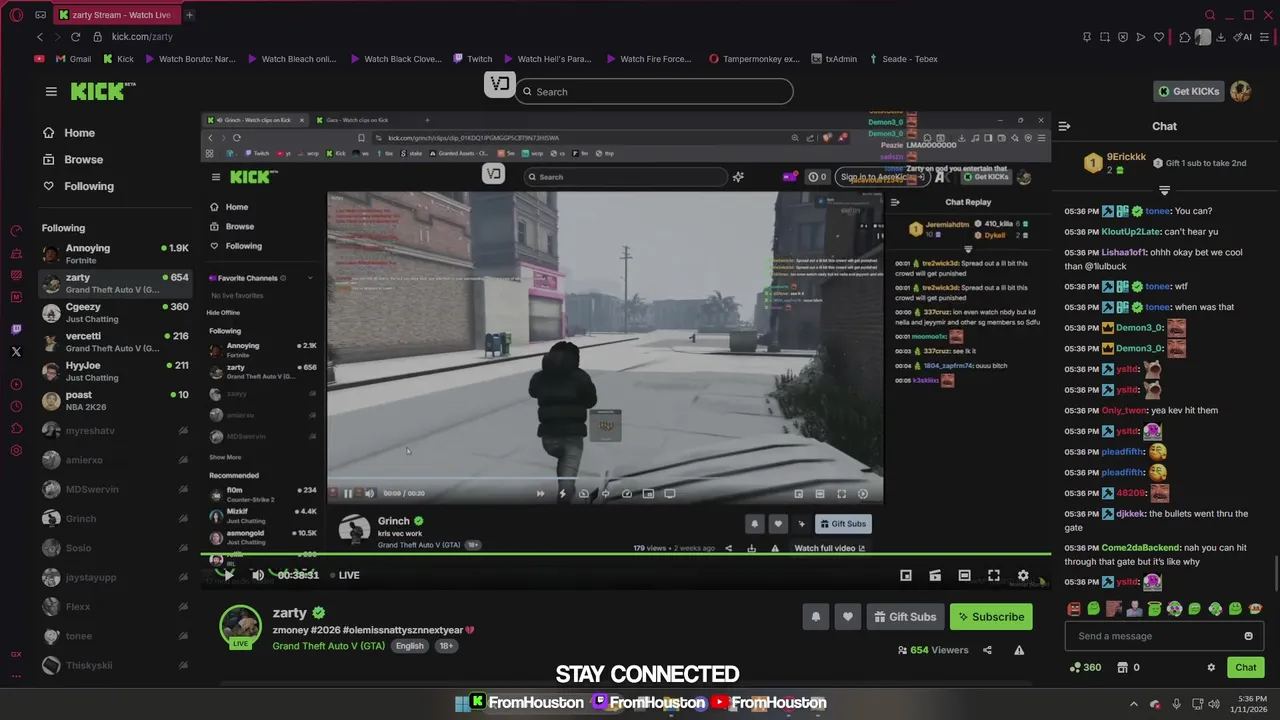Open Following in sidebar navigation
The height and width of the screenshot is (720, 1280).
[x=78, y=186]
